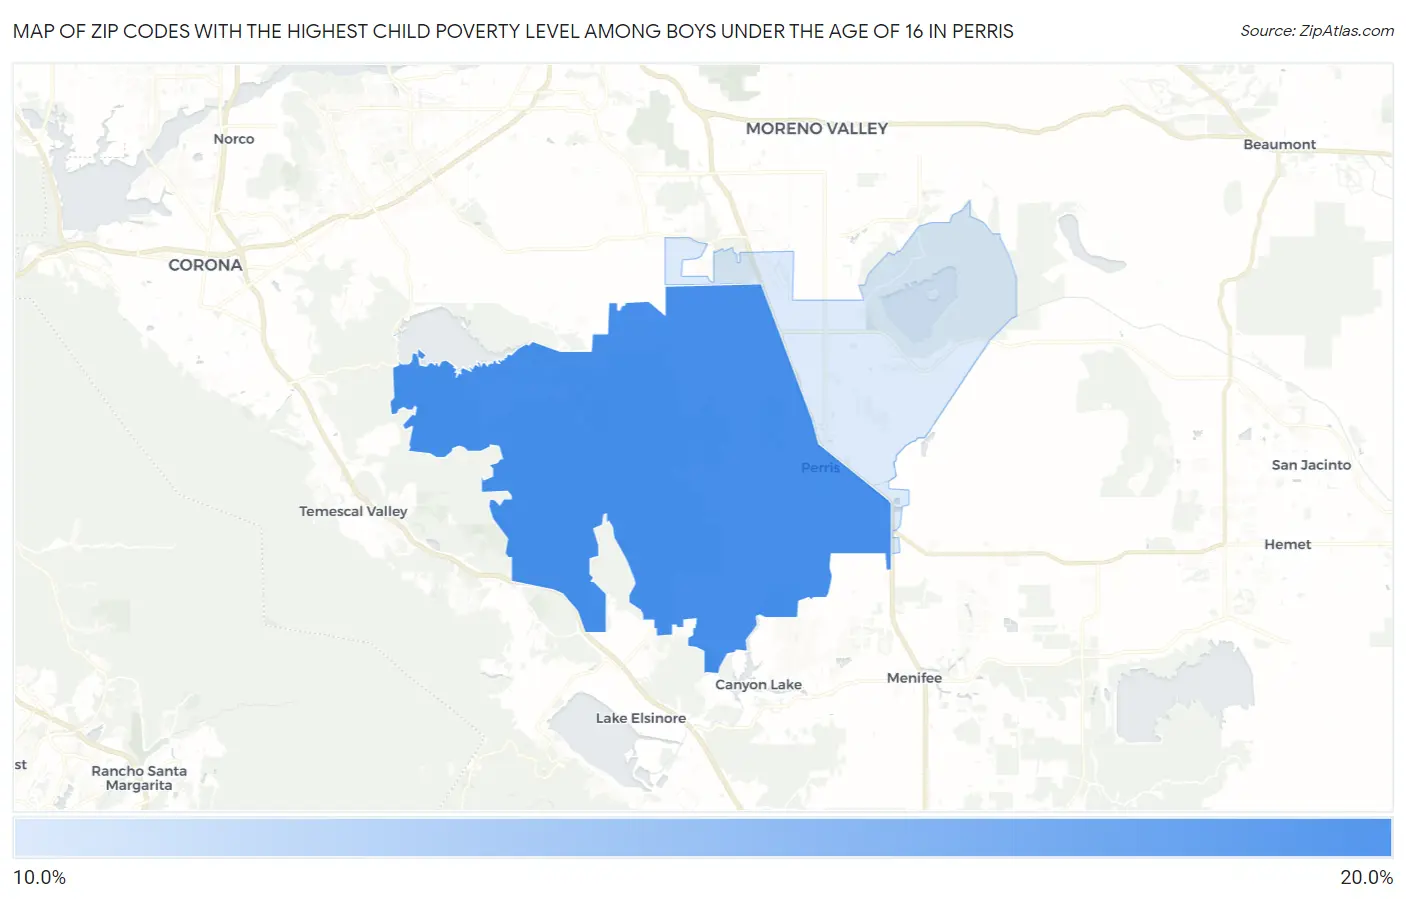Click the 10.0% legend minimum value
The width and height of the screenshot is (1406, 899).
point(40,877)
